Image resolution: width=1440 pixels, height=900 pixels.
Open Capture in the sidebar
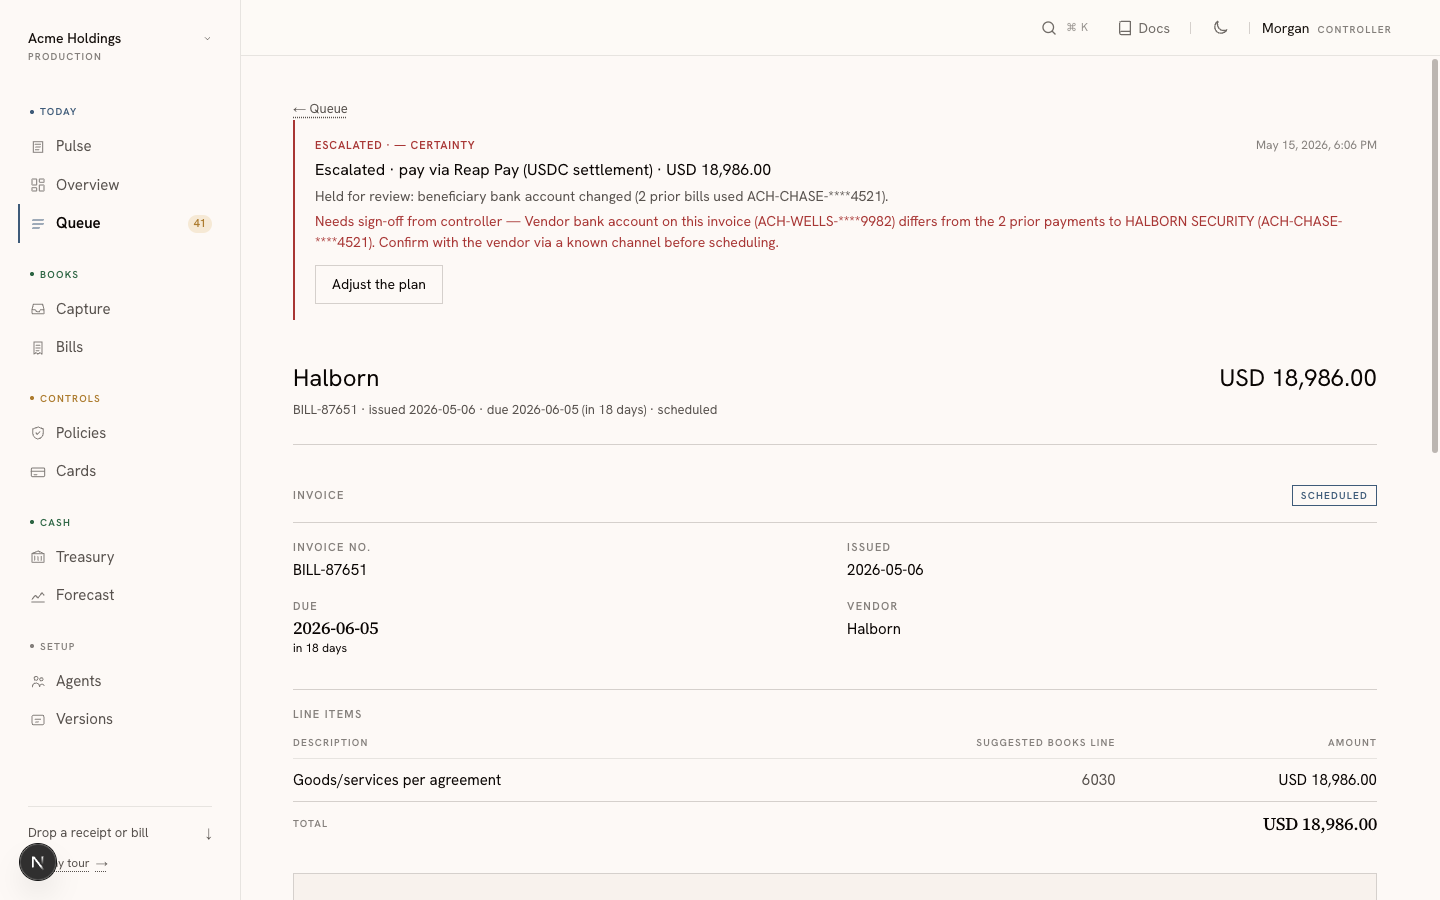pos(120,310)
